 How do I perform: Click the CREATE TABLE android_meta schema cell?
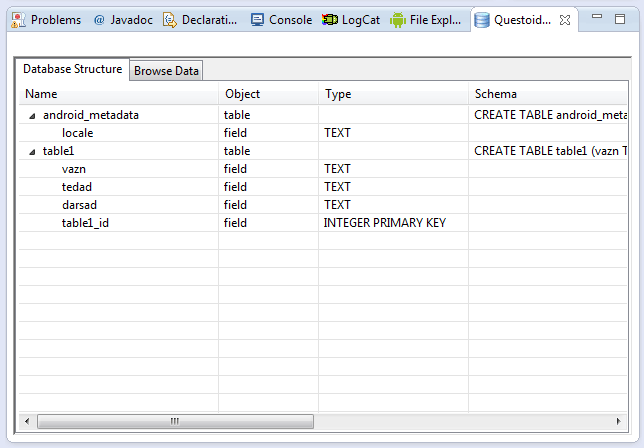click(x=550, y=115)
